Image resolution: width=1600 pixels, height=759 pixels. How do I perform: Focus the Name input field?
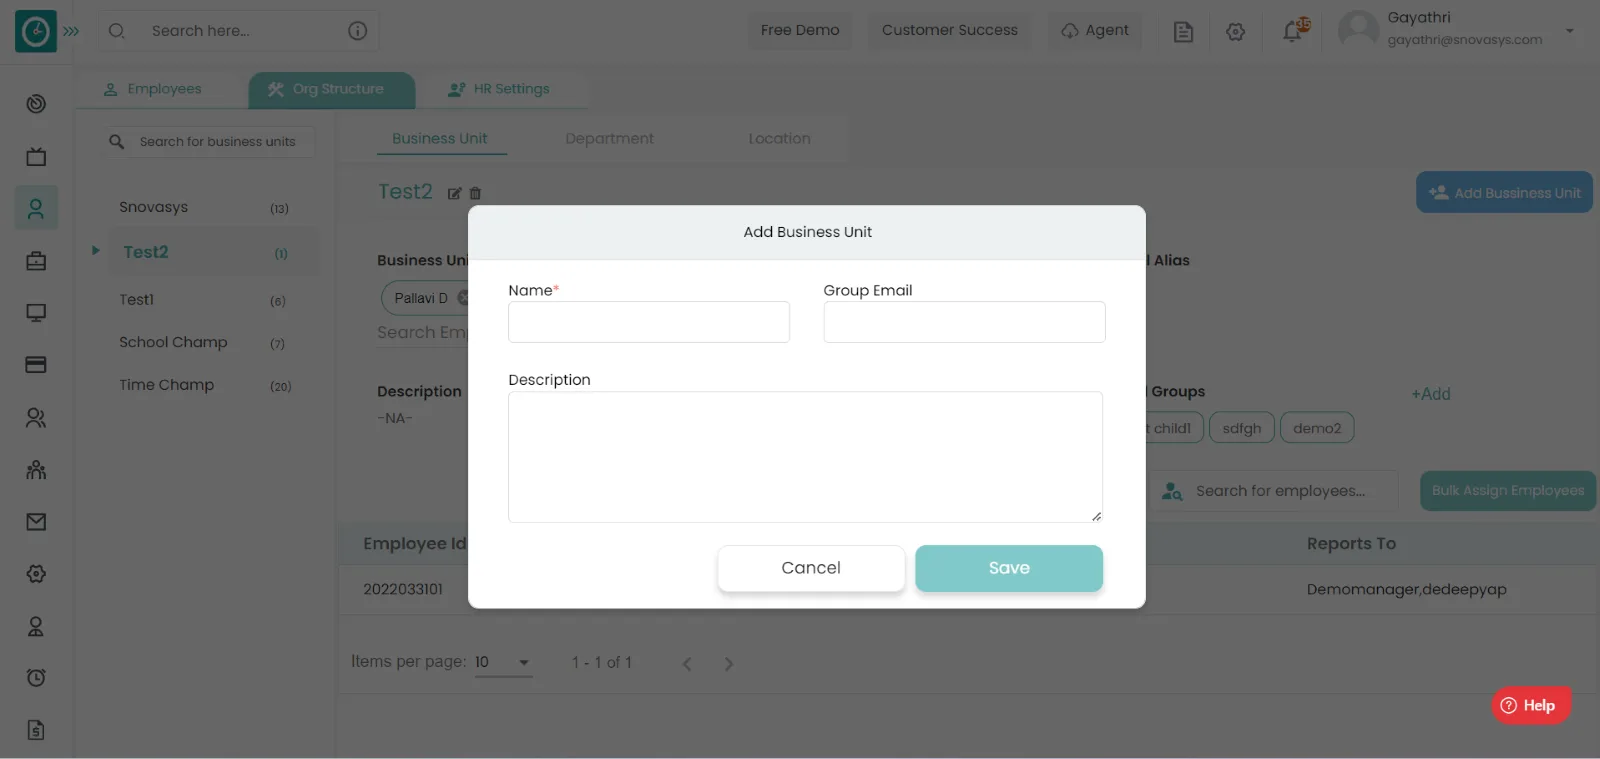pos(649,322)
